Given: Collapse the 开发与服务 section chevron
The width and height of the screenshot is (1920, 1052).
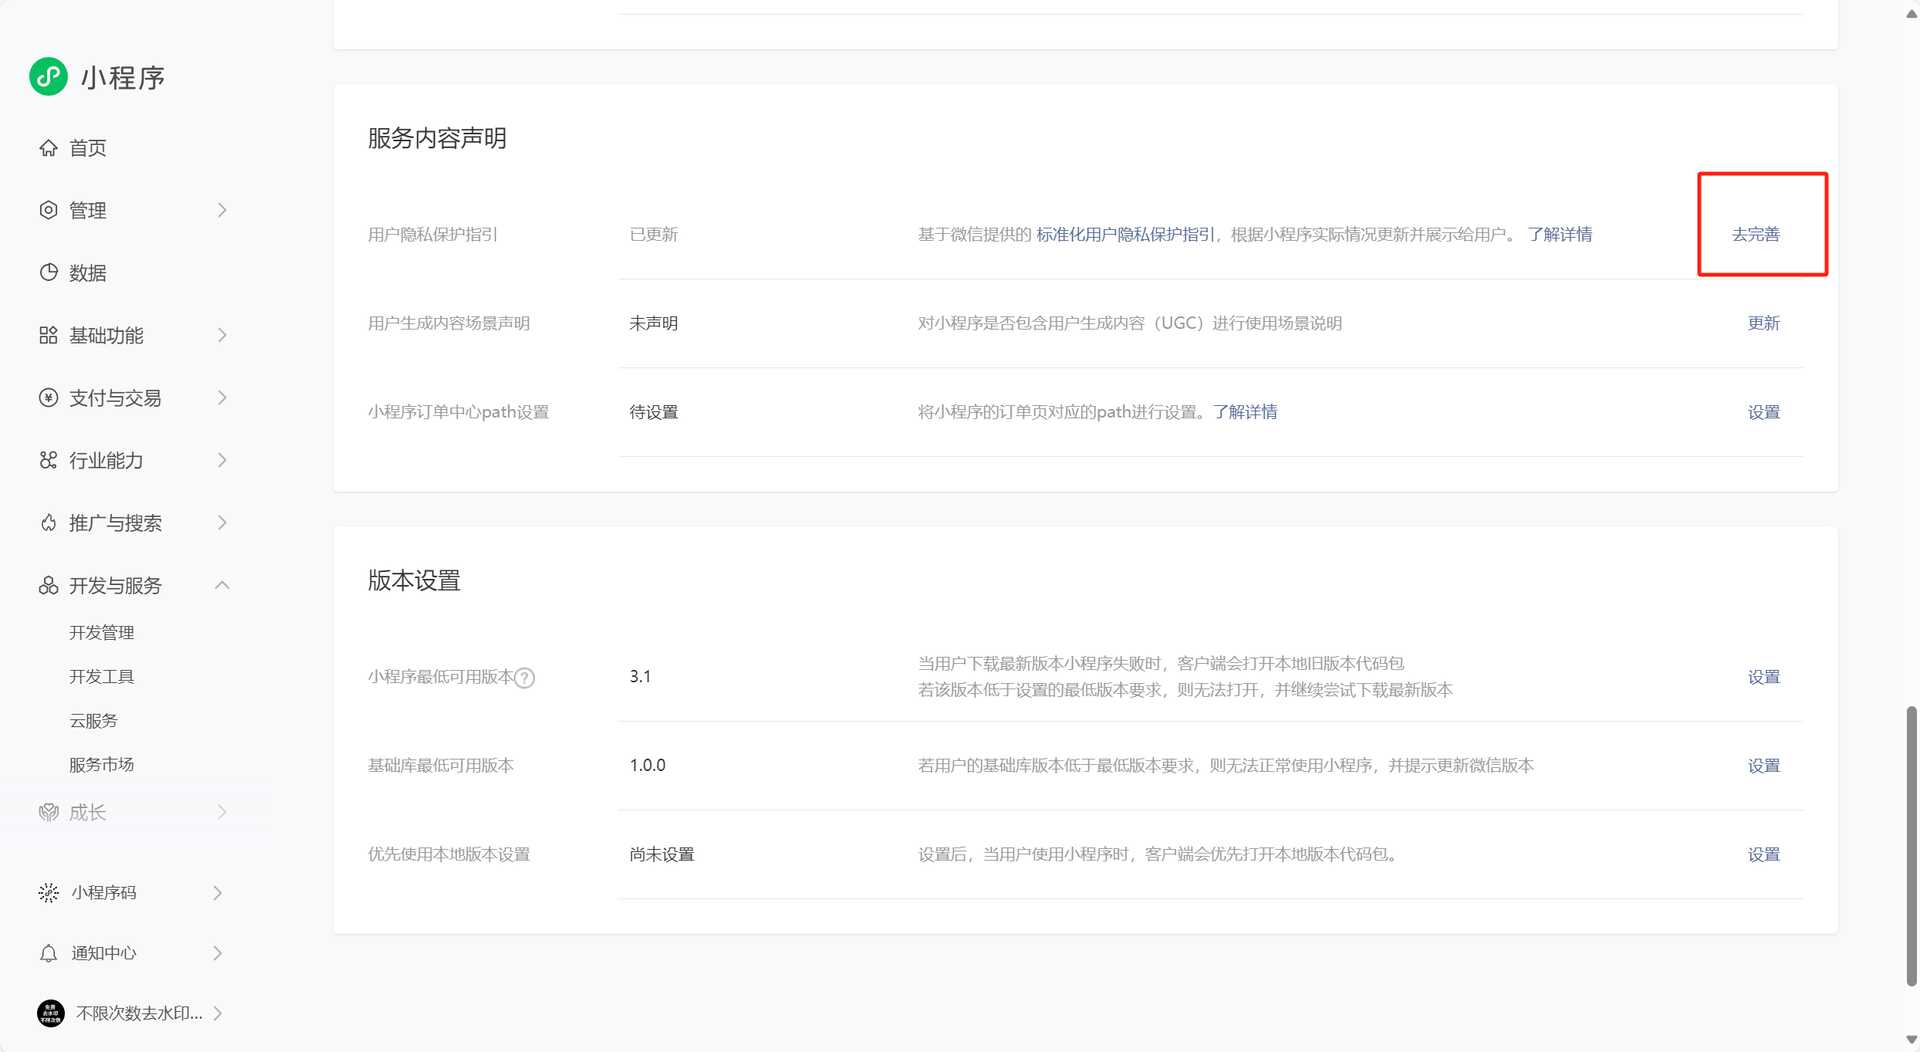Looking at the screenshot, I should pos(222,585).
